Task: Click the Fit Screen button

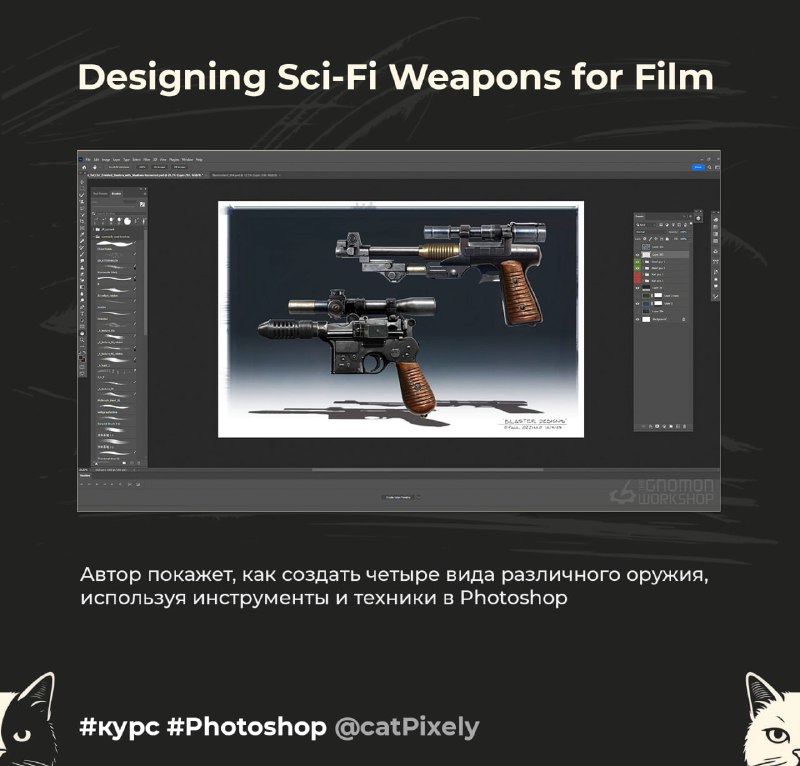Action: pos(159,167)
